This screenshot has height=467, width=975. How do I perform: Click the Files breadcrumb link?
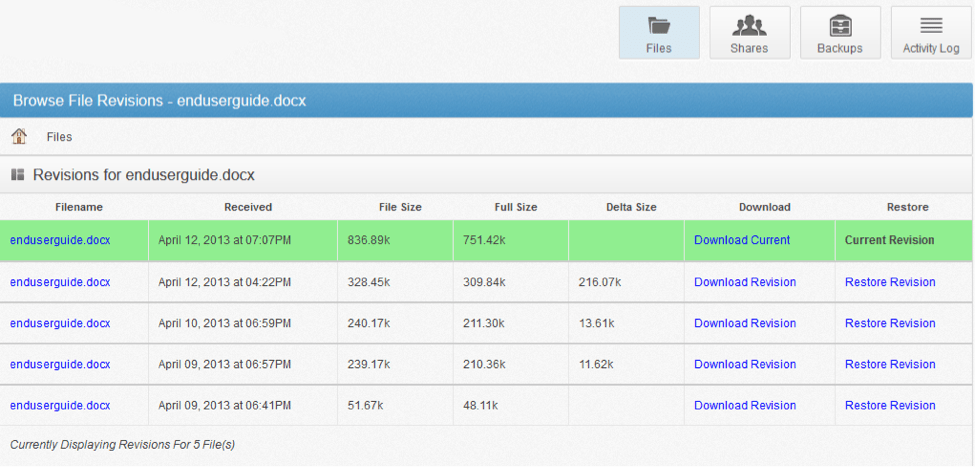(59, 137)
